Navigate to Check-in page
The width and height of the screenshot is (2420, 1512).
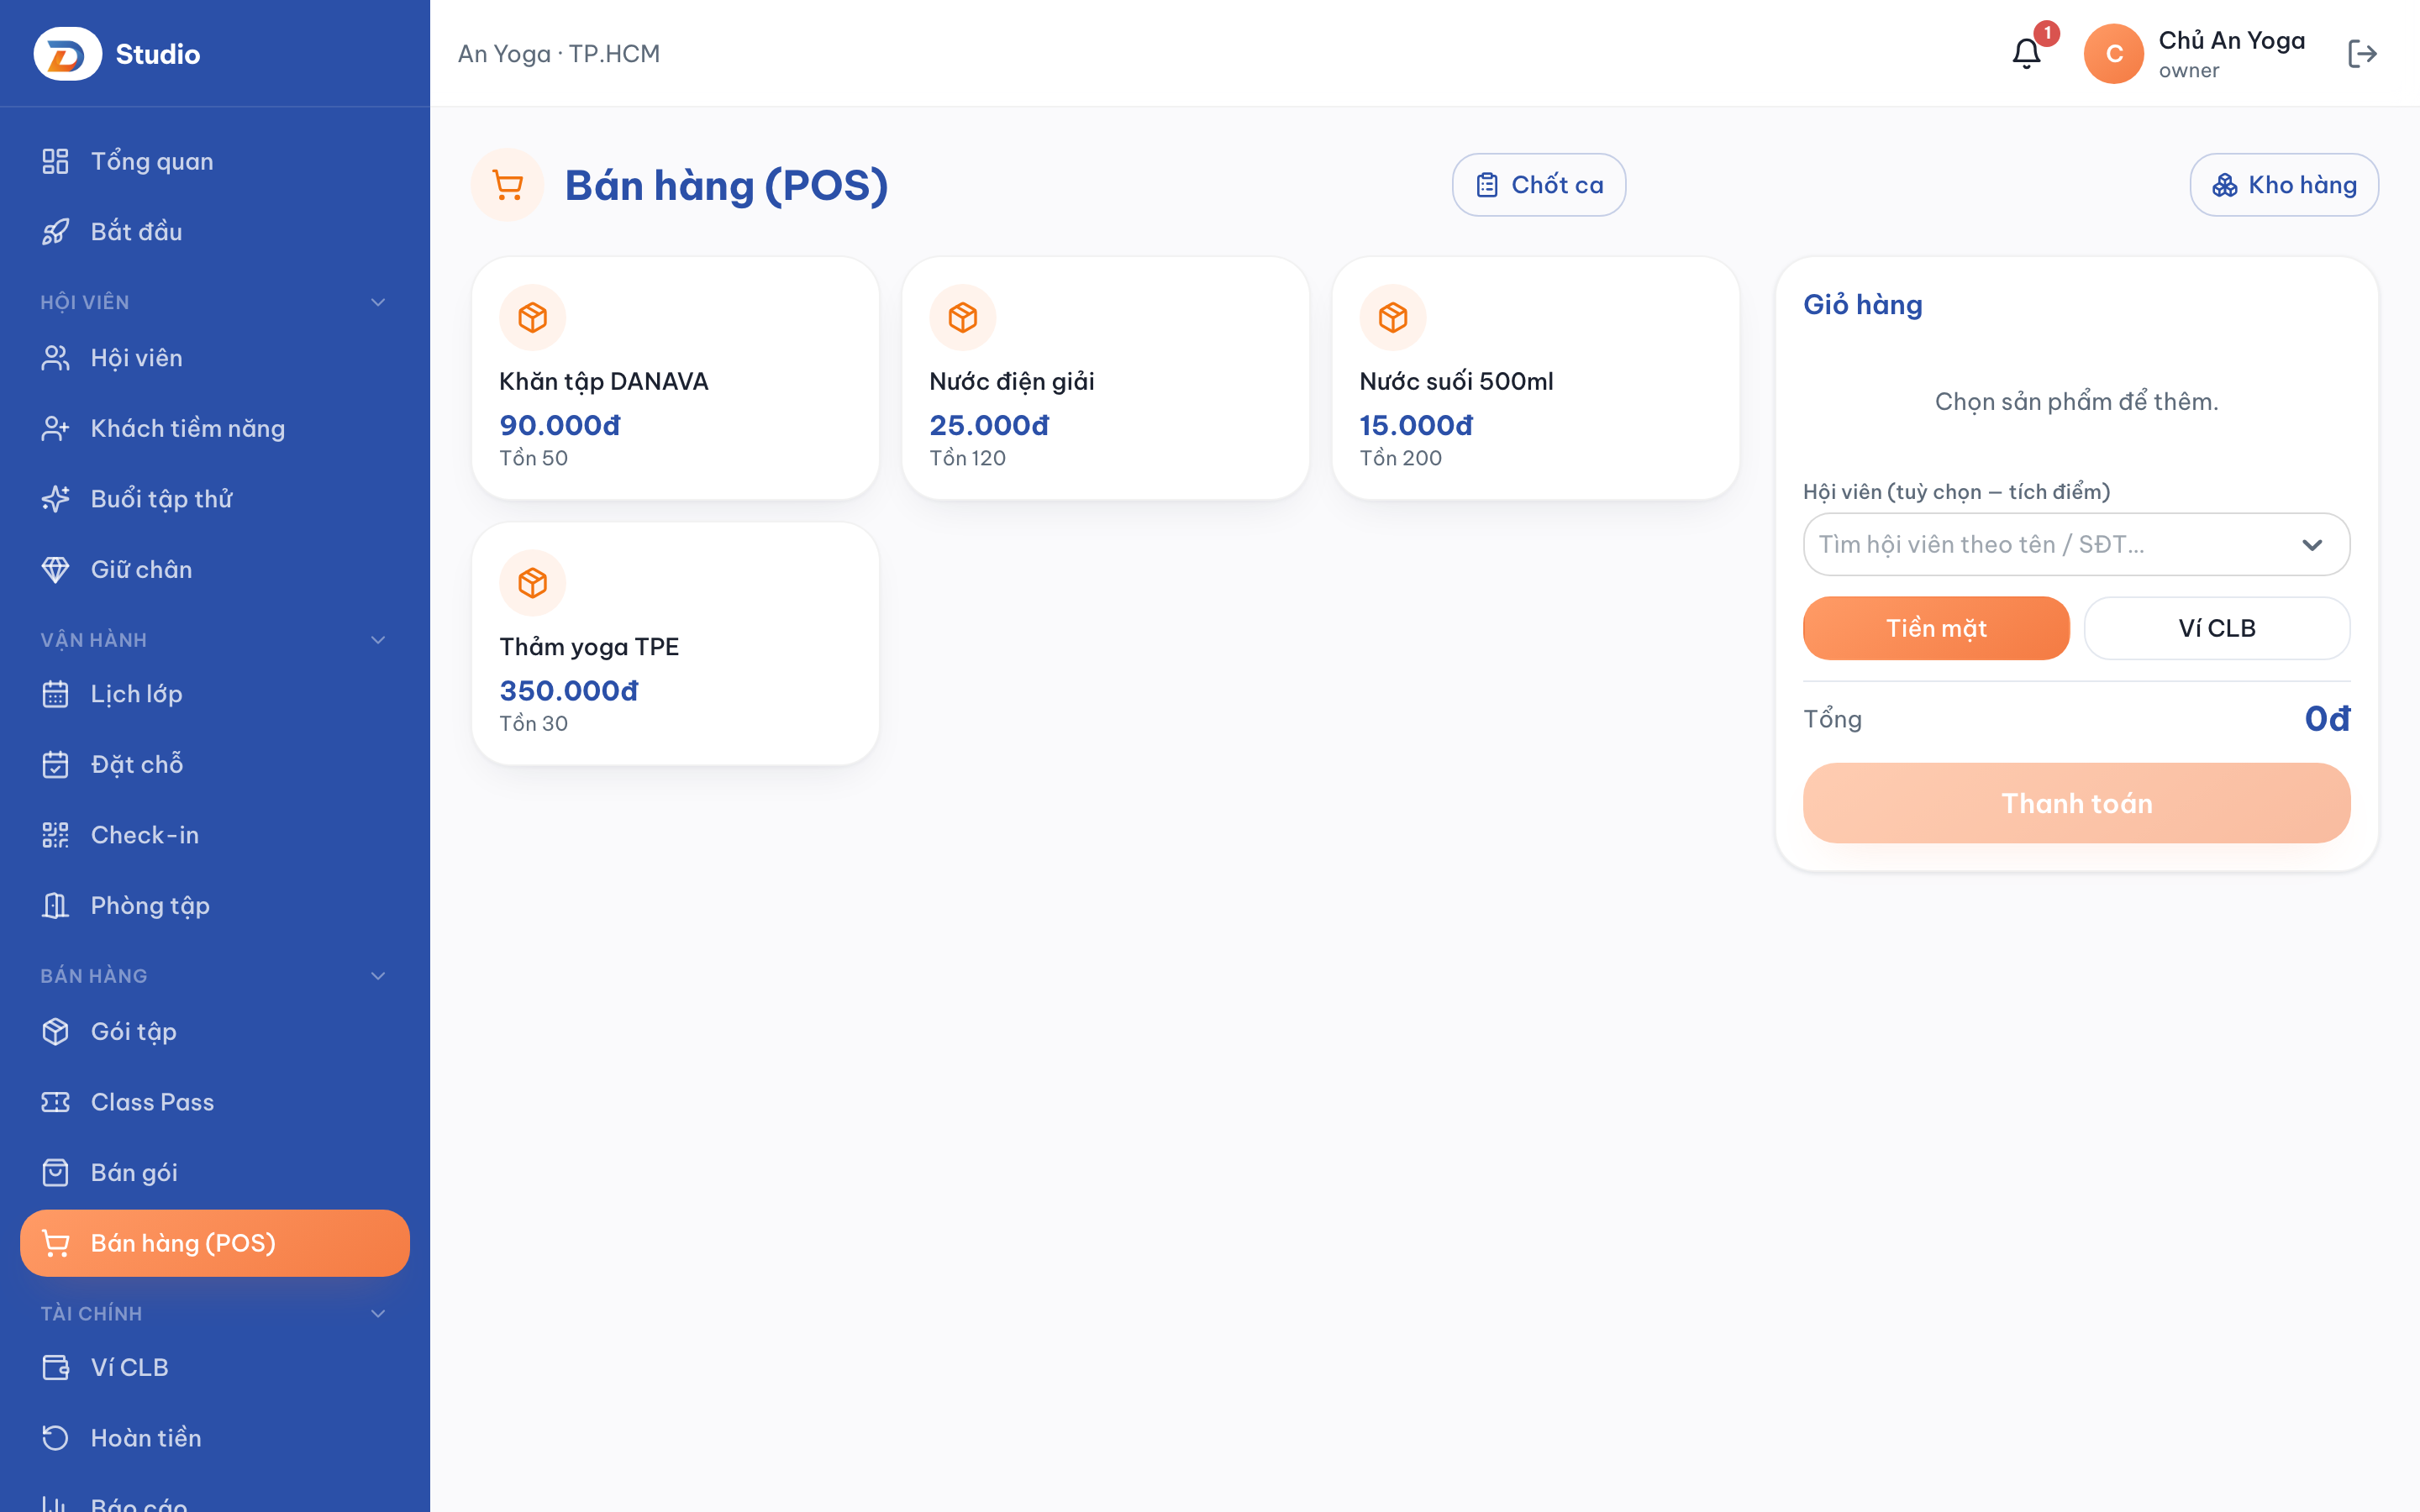coord(215,835)
